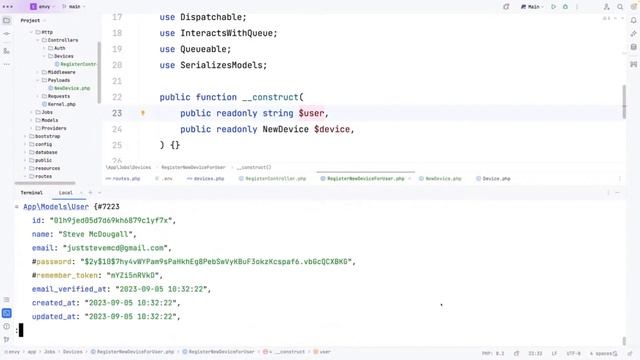Switch to .env editor tab
Image resolution: width=640 pixels, height=360 pixels.
click(x=164, y=179)
